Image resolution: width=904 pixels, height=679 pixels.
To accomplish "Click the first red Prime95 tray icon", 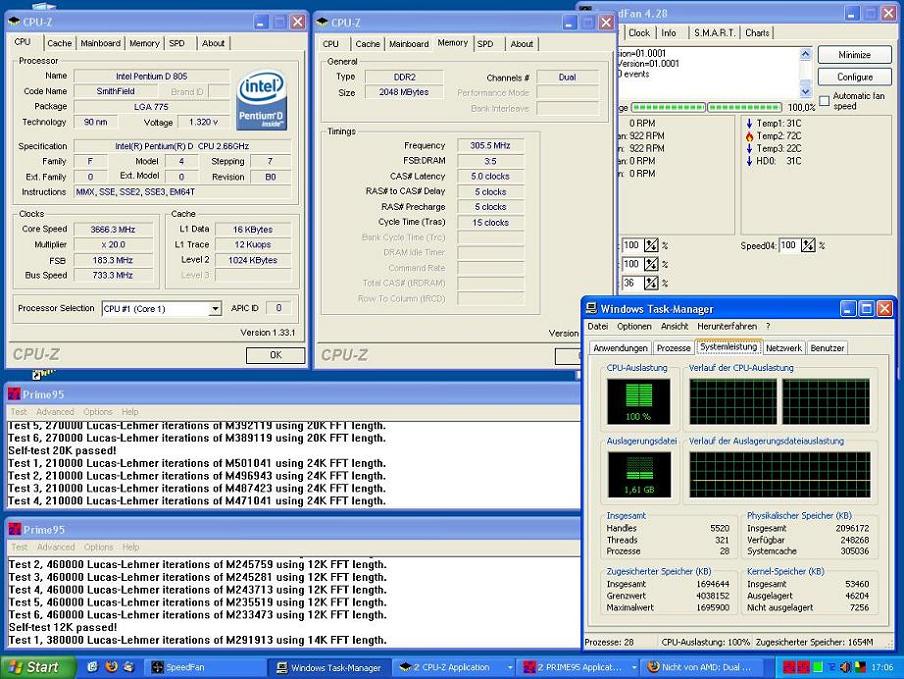I will [789, 667].
